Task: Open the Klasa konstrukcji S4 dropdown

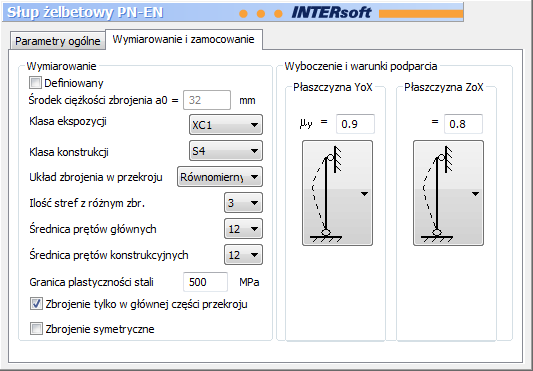Action: 226,151
